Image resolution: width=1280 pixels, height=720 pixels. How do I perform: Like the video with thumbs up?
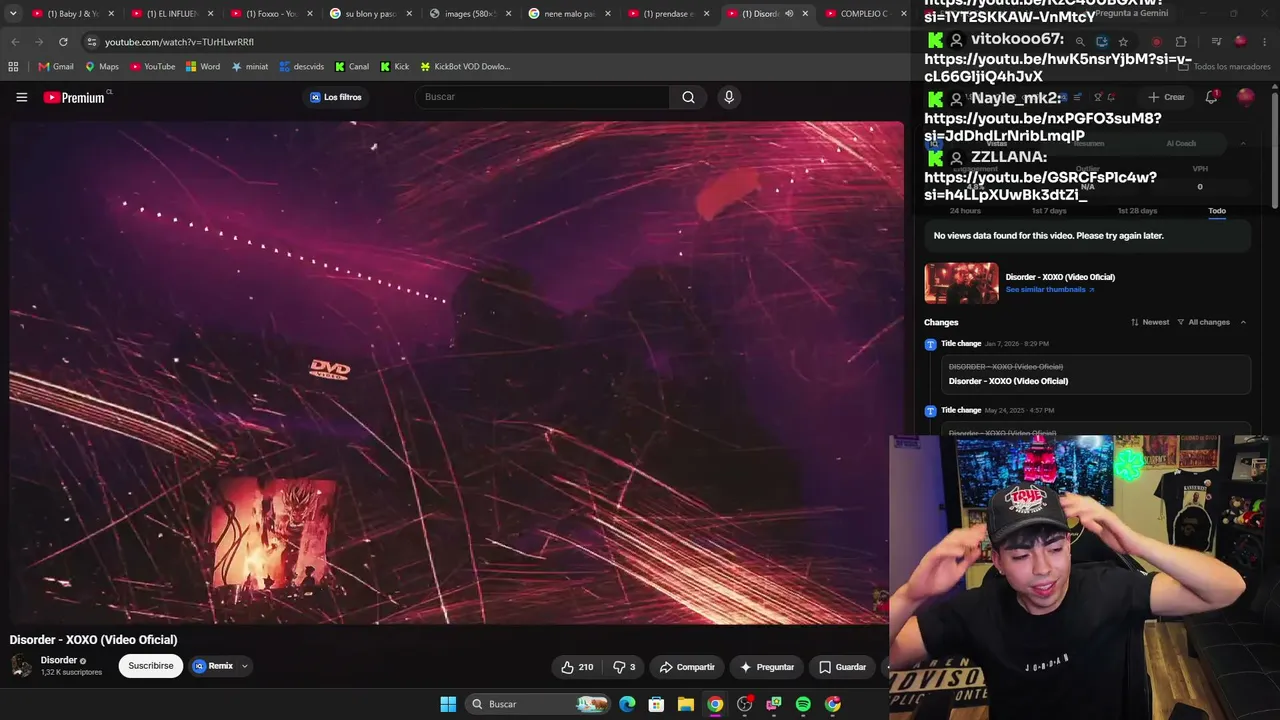tap(577, 667)
